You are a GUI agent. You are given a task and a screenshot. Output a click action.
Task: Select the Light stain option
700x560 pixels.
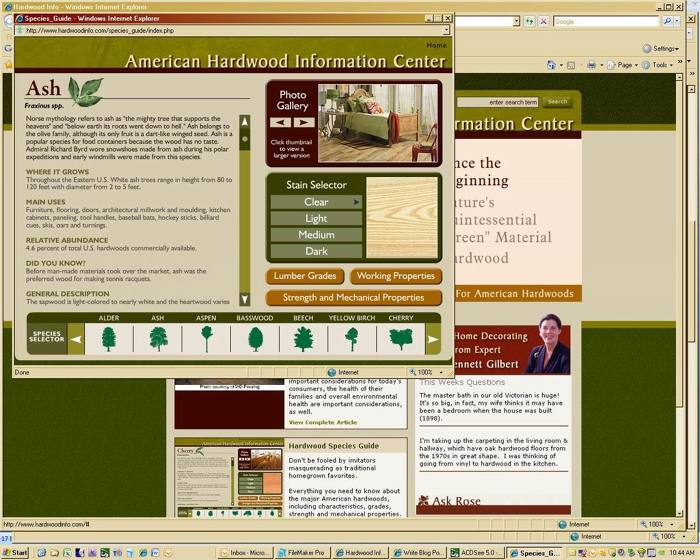click(316, 218)
